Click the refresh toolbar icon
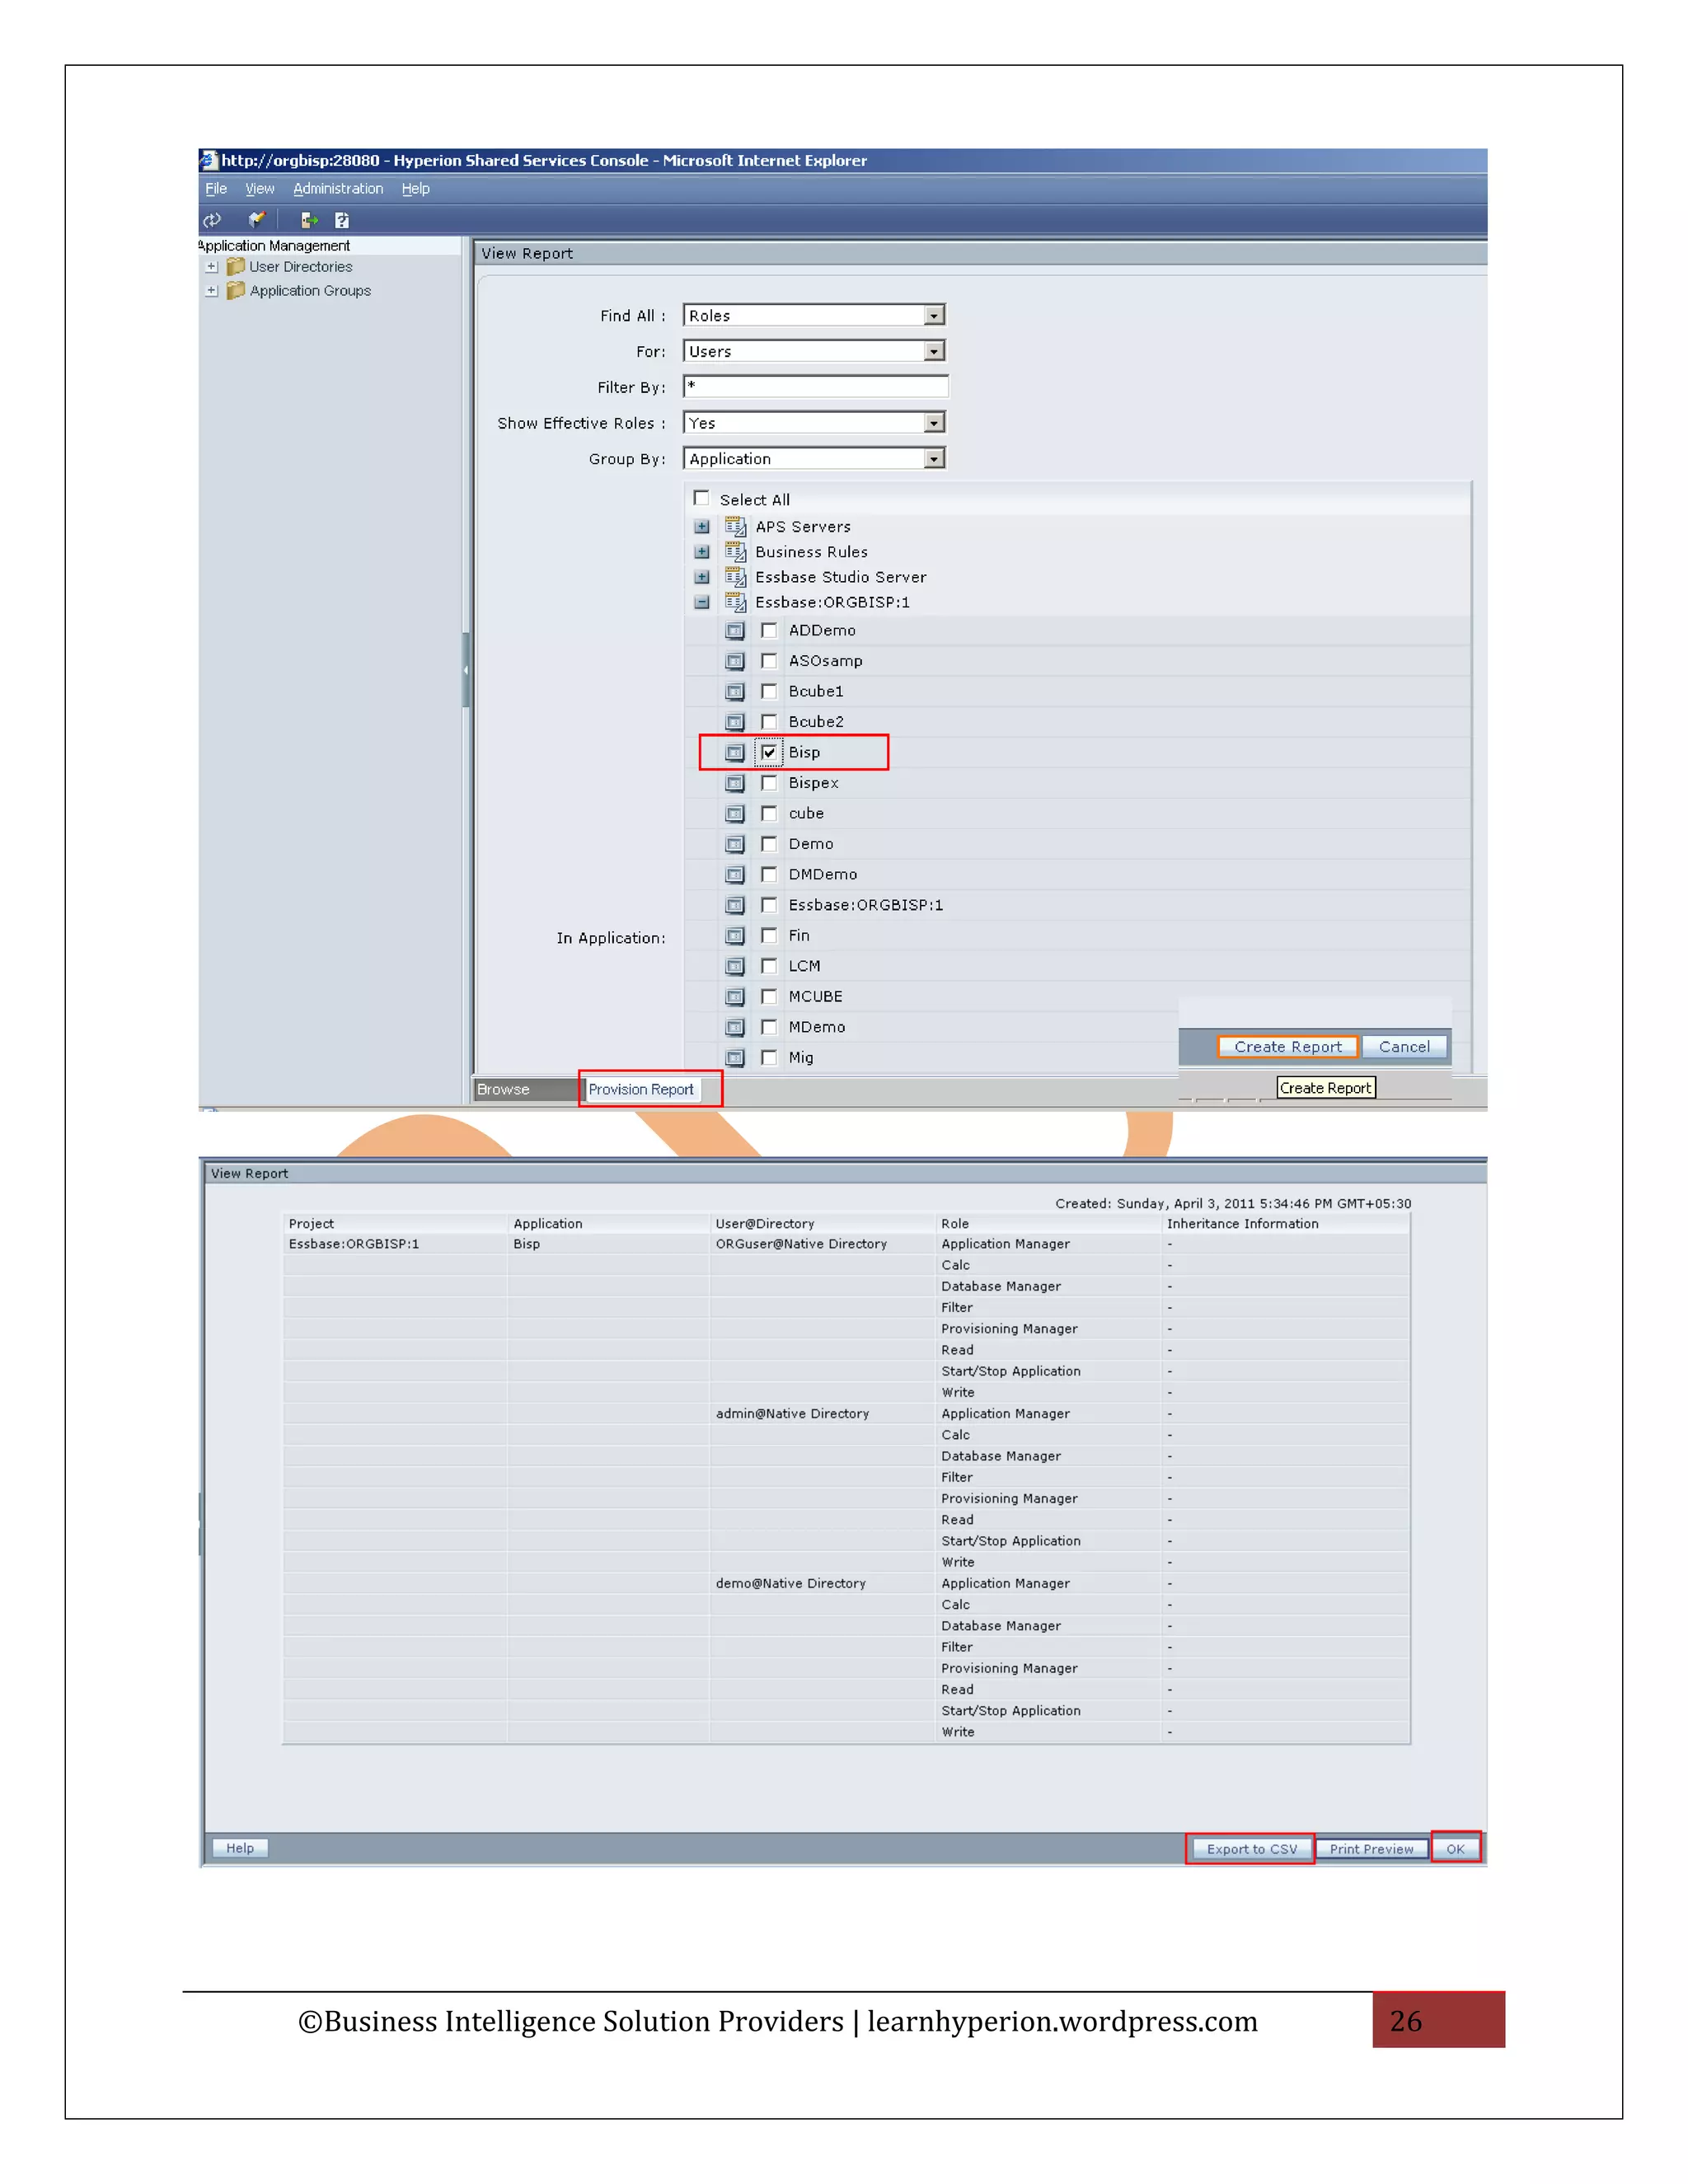The width and height of the screenshot is (1688, 2184). pos(212,220)
